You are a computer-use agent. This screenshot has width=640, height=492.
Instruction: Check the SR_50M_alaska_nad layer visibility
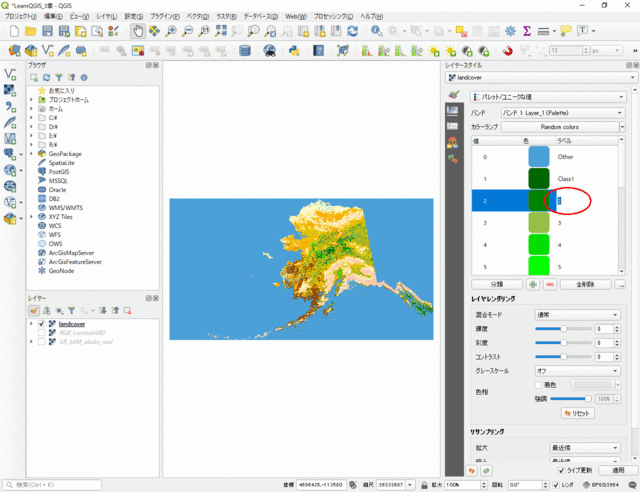click(41, 342)
